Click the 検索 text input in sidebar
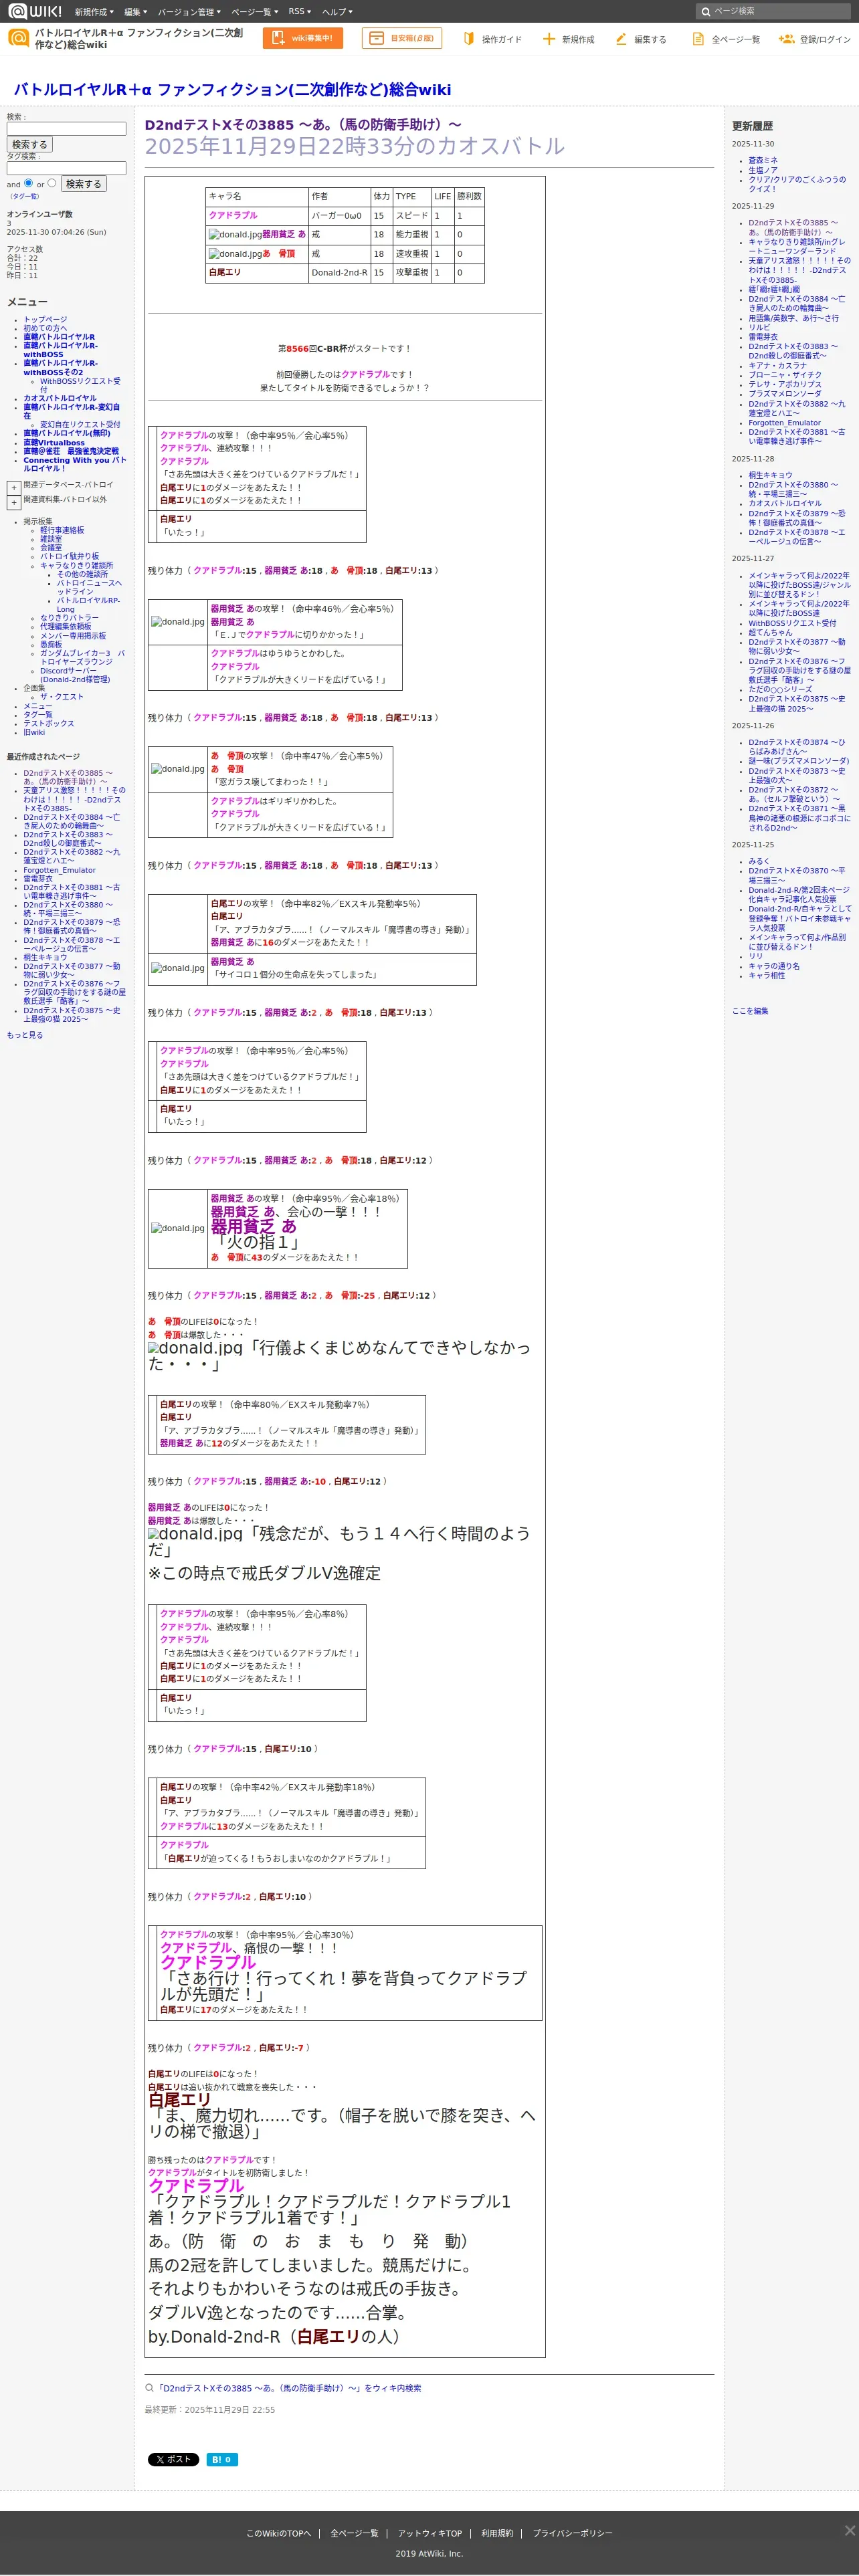The image size is (859, 2576). pos(66,129)
